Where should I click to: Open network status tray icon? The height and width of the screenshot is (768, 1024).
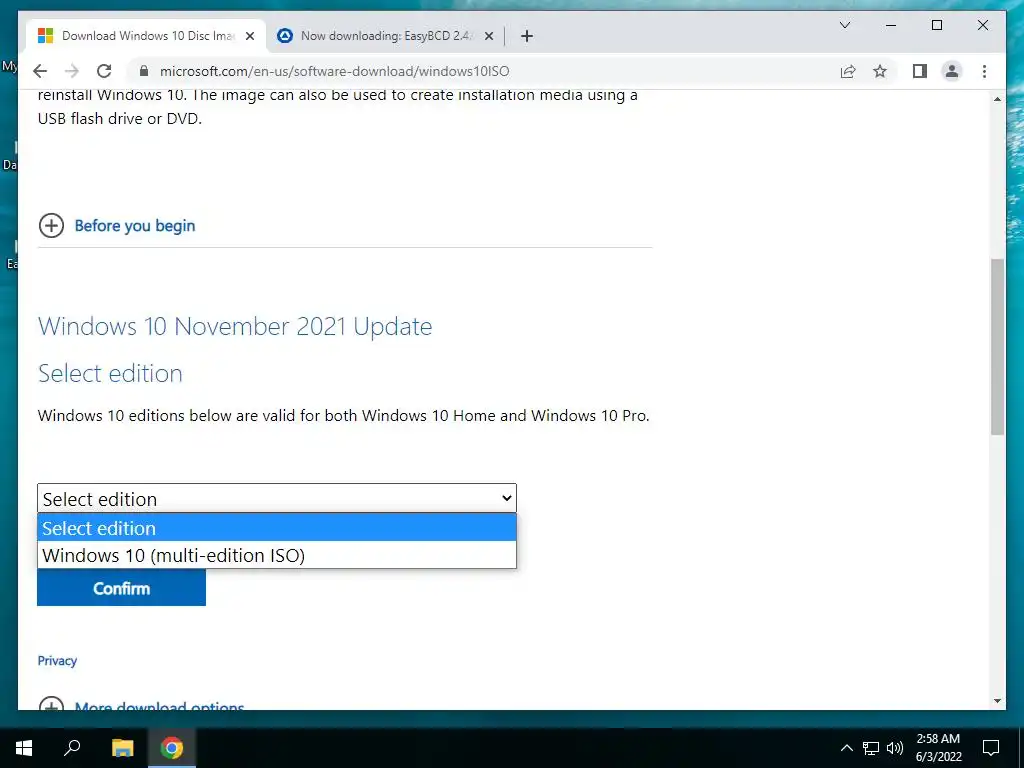coord(871,748)
